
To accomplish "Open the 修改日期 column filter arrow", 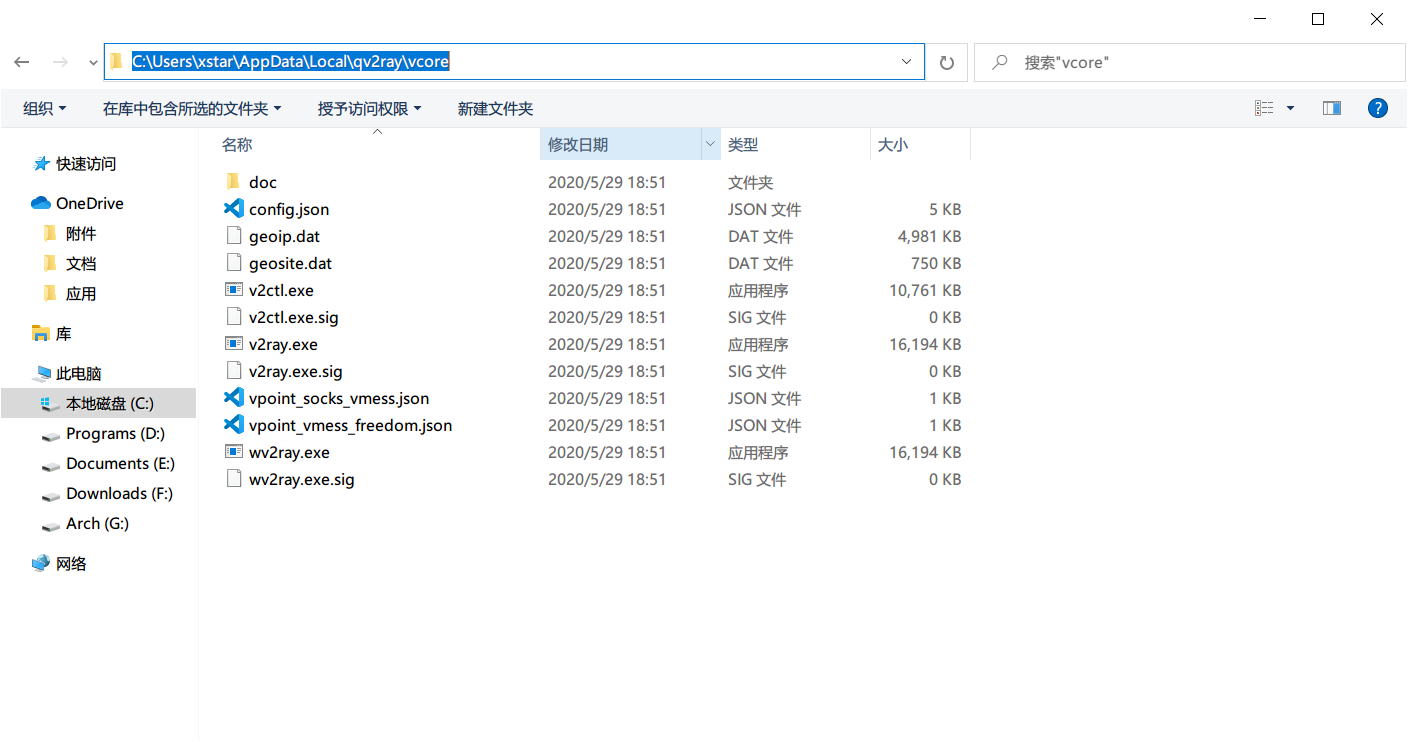I will tap(711, 145).
